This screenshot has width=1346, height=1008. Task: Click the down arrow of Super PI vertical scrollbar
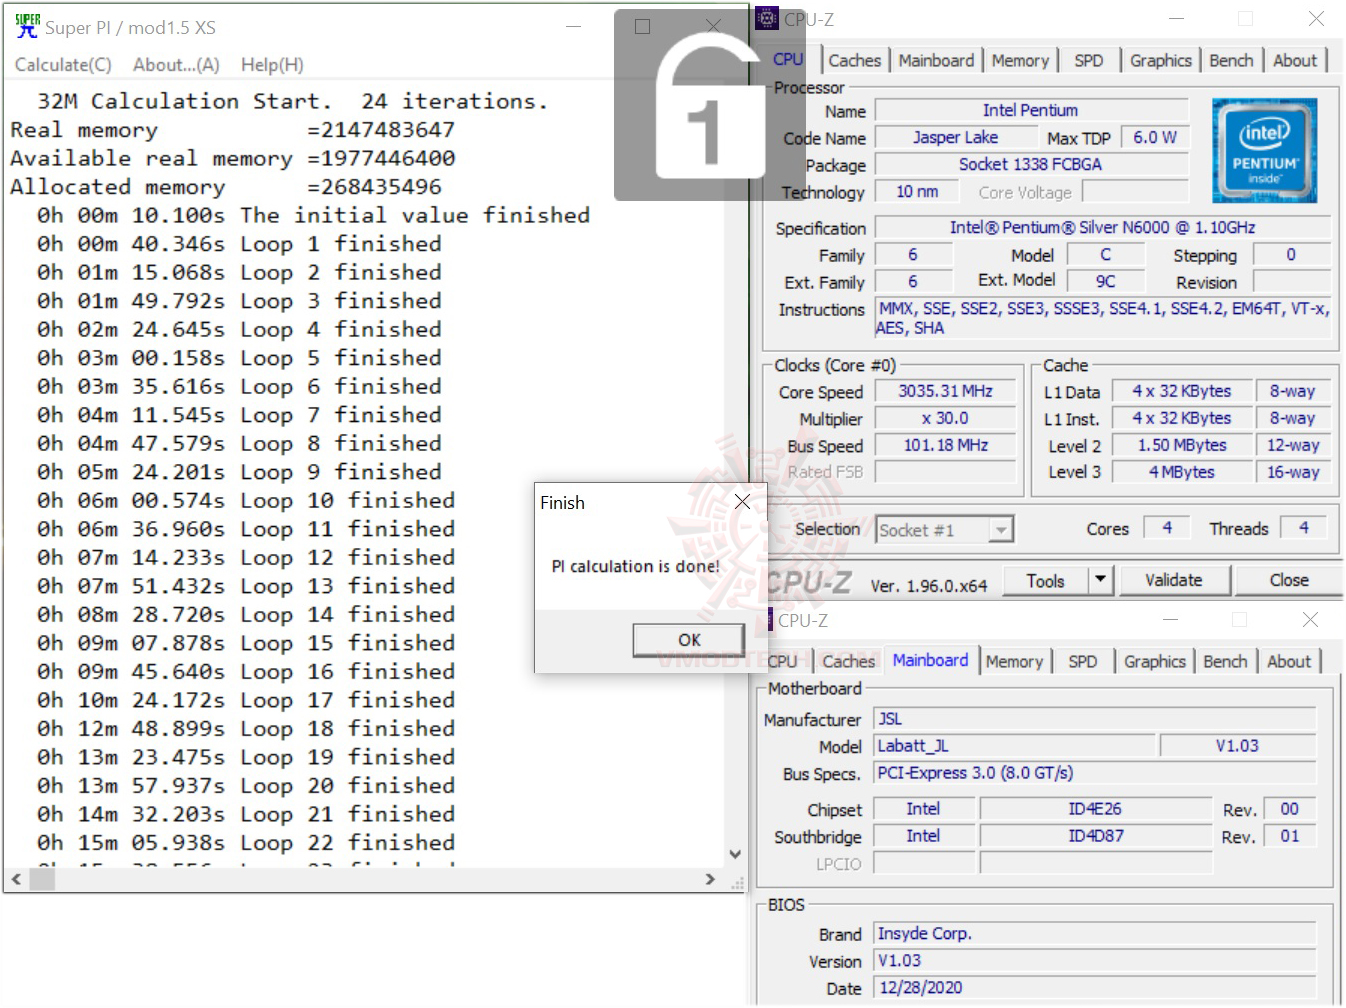(x=735, y=855)
